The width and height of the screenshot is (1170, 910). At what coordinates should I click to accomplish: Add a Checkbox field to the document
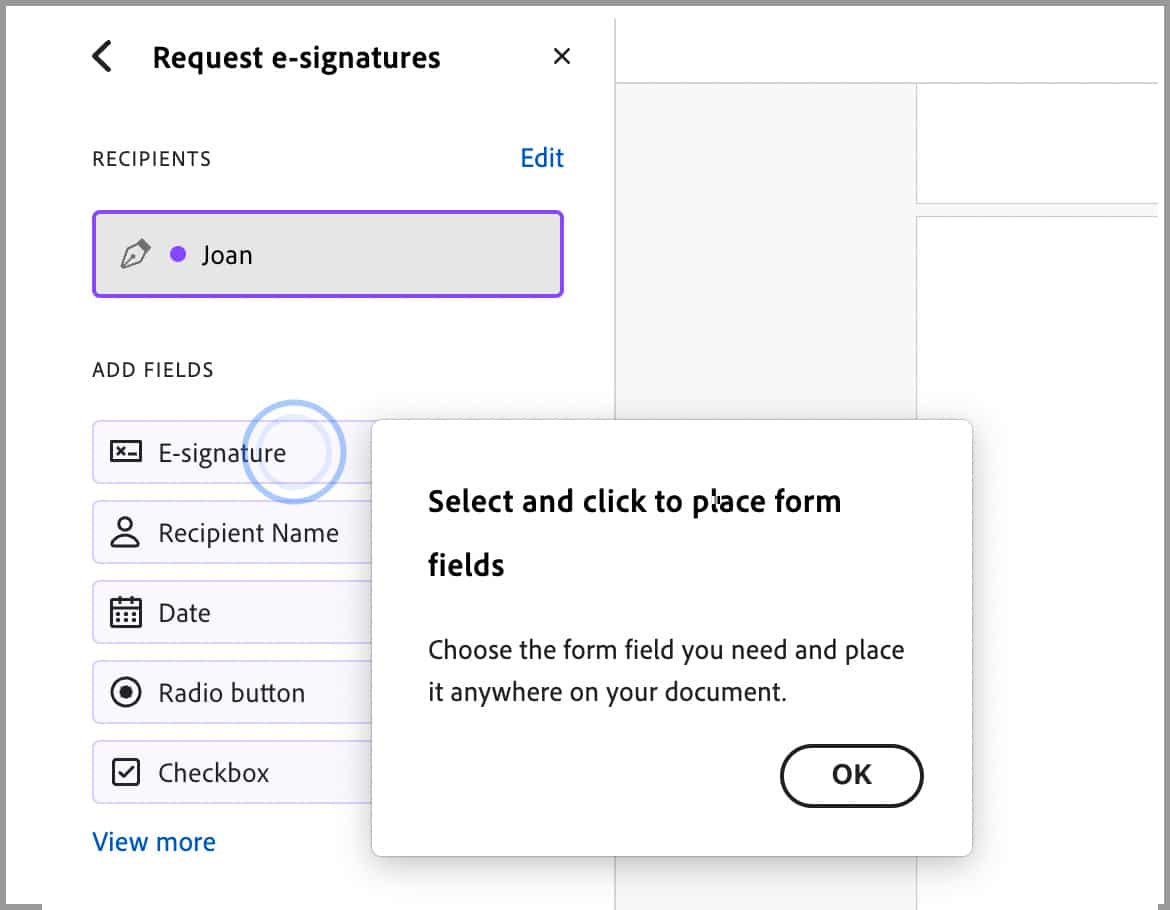[x=213, y=772]
